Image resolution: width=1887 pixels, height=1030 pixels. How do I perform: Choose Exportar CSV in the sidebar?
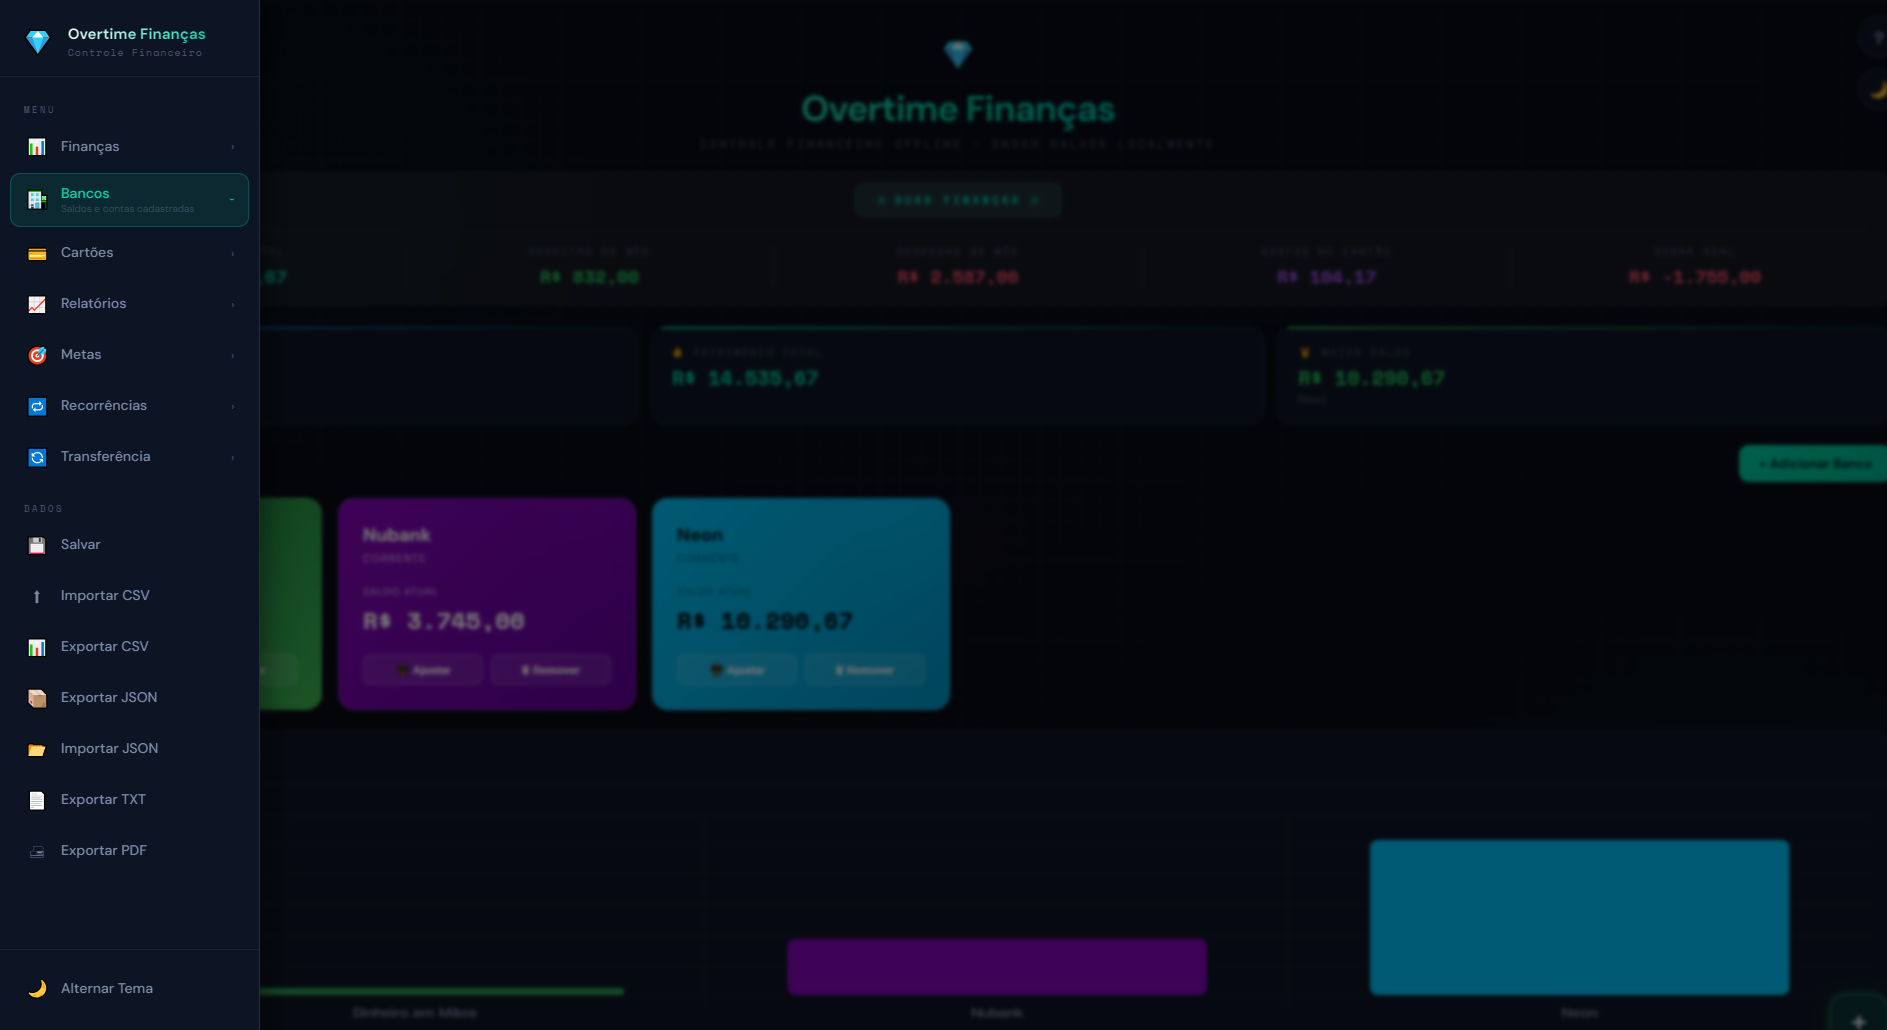[x=129, y=647]
